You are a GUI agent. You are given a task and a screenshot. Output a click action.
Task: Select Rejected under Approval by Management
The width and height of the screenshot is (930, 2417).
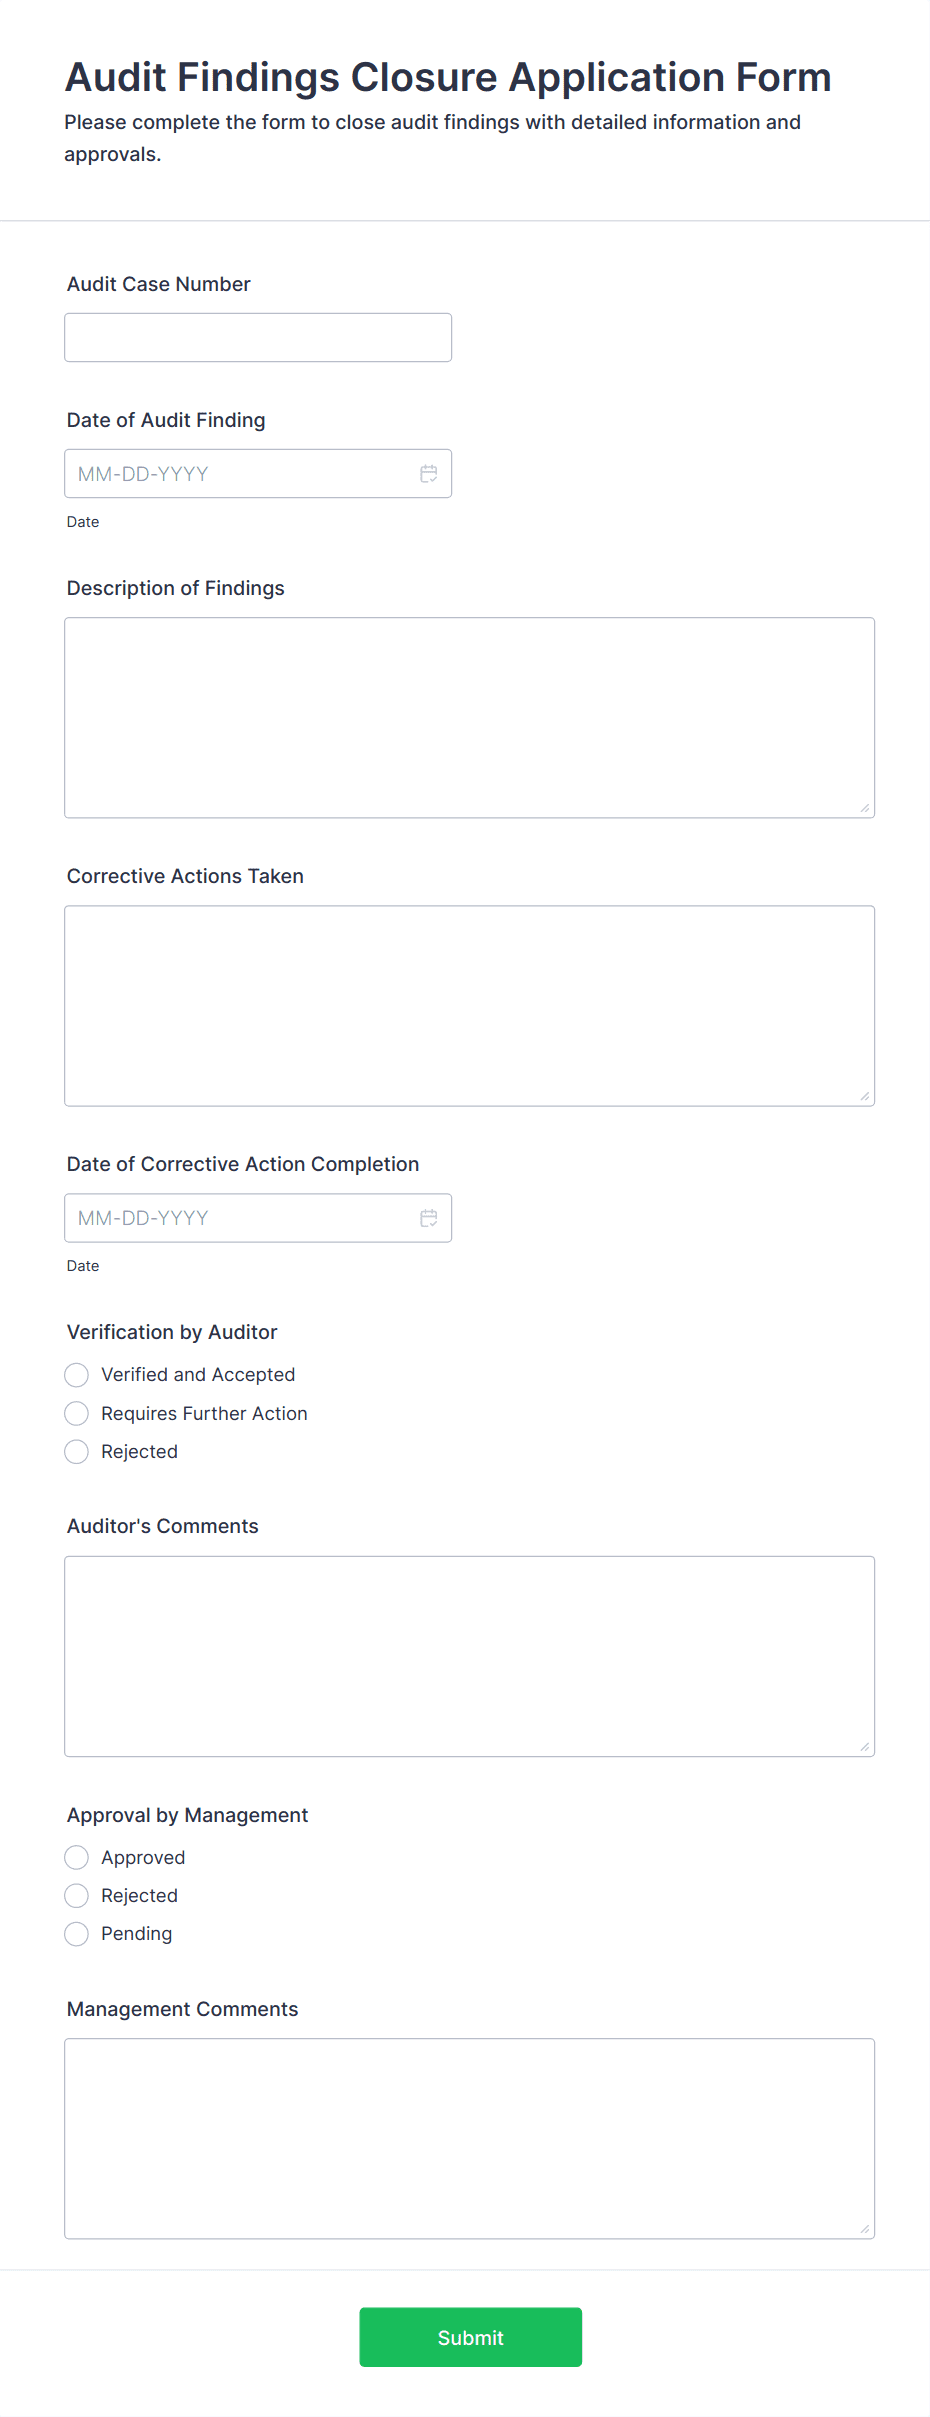pos(77,1896)
